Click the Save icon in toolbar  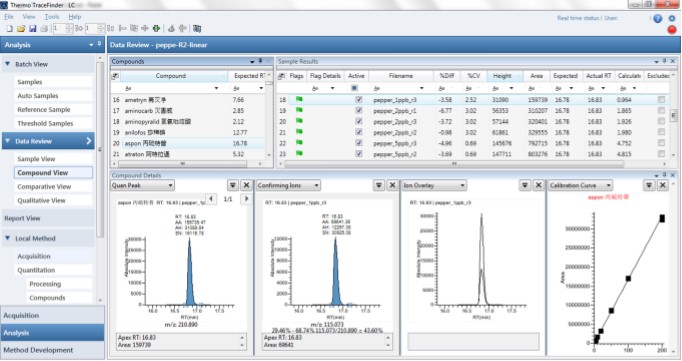[x=33, y=29]
